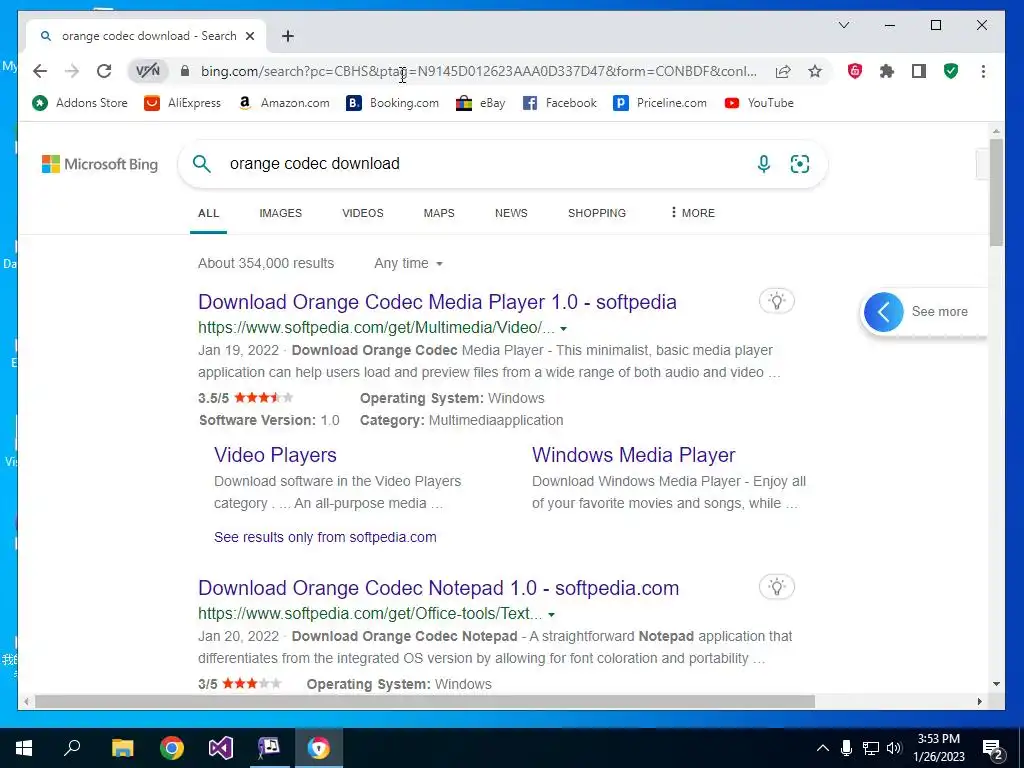Open Priceline.com bookmark
This screenshot has width=1024, height=768.
point(660,103)
